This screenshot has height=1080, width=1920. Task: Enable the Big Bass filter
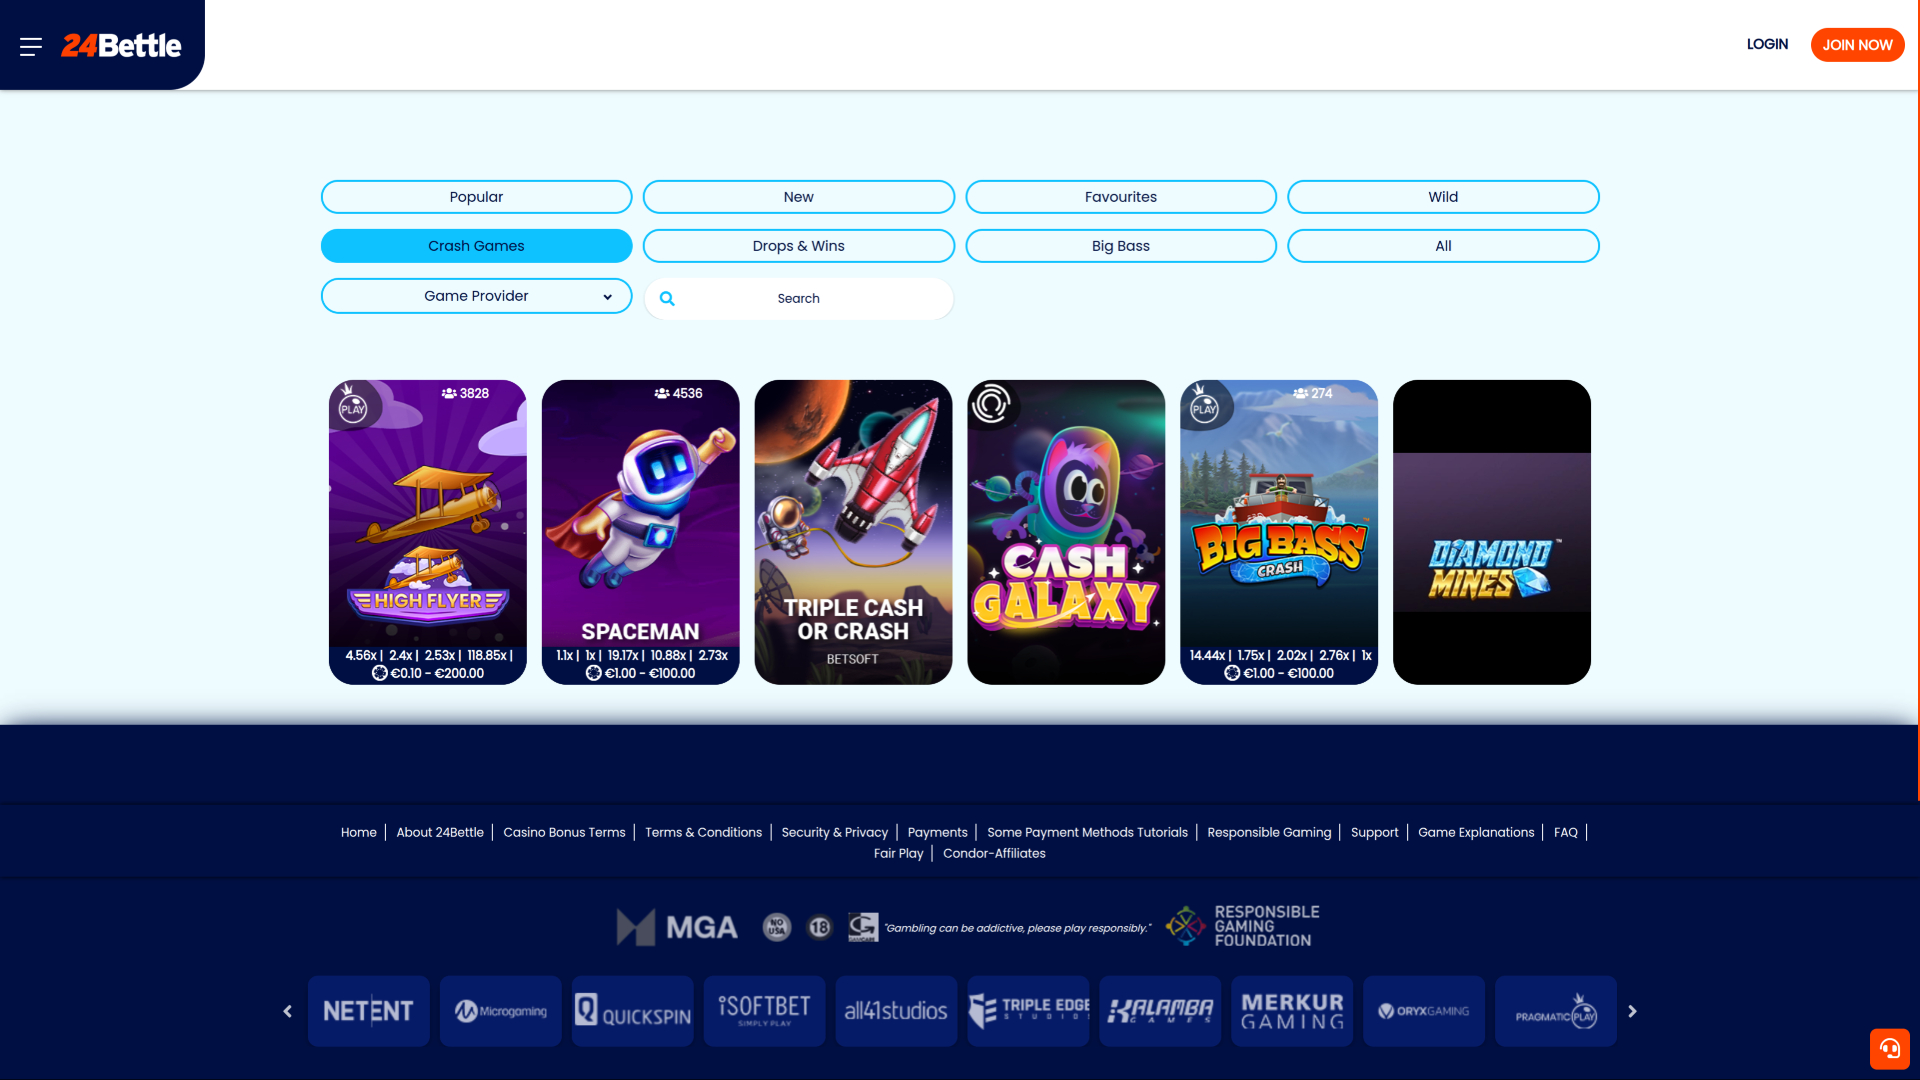tap(1120, 245)
